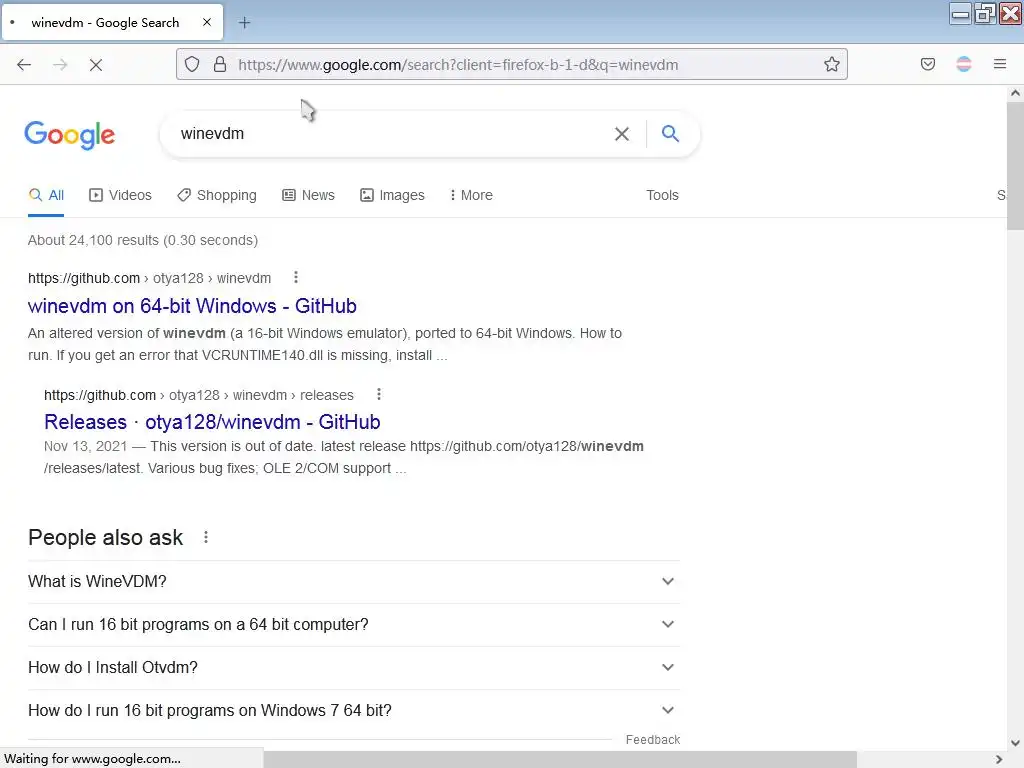Open a new tab with the plus button
Viewport: 1024px width, 768px height.
[x=244, y=23]
